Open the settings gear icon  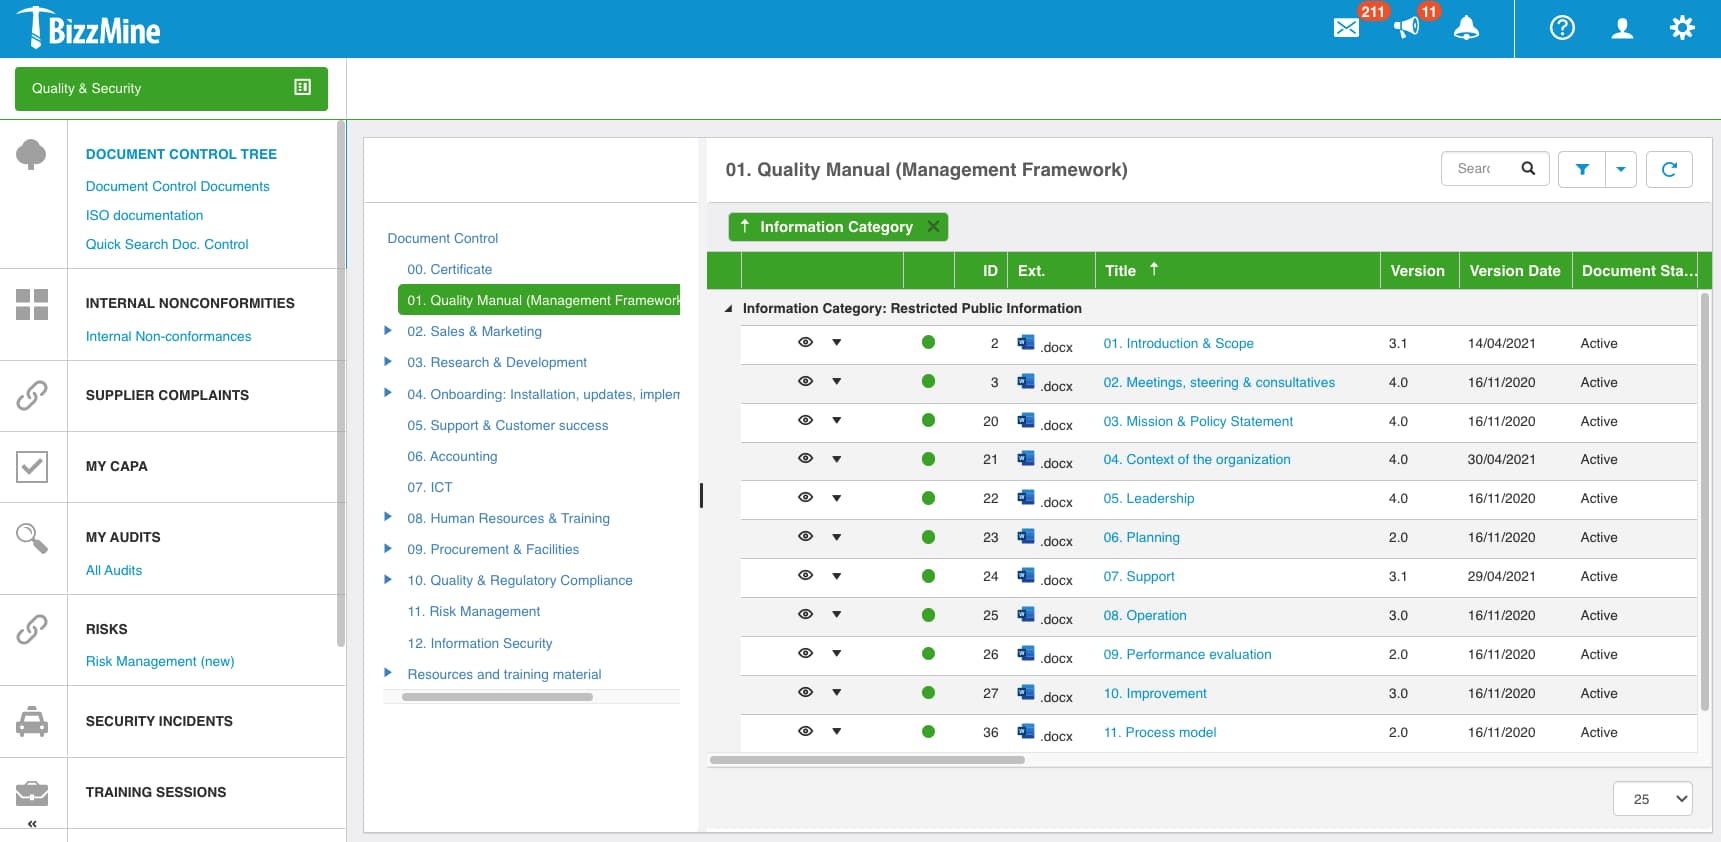click(1682, 28)
